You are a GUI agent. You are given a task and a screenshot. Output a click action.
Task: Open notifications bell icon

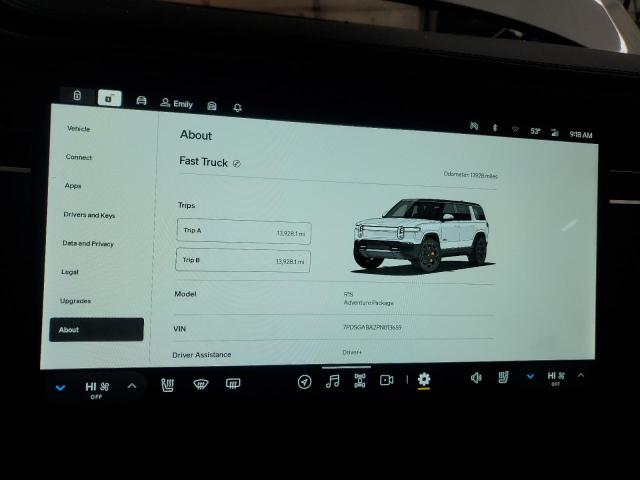pyautogui.click(x=237, y=108)
